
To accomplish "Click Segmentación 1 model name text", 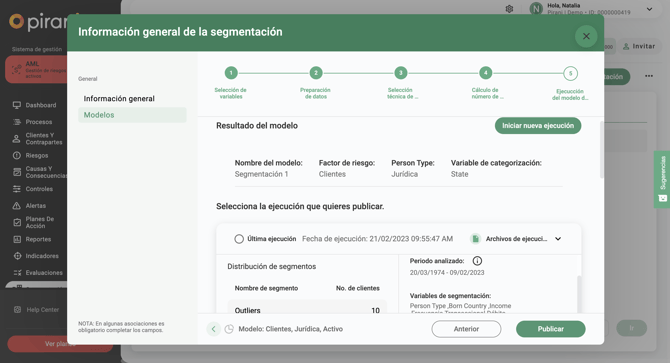I will tap(262, 174).
